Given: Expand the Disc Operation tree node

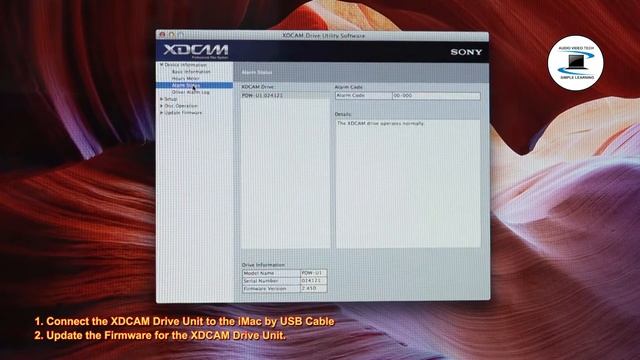Looking at the screenshot, I should 162,106.
